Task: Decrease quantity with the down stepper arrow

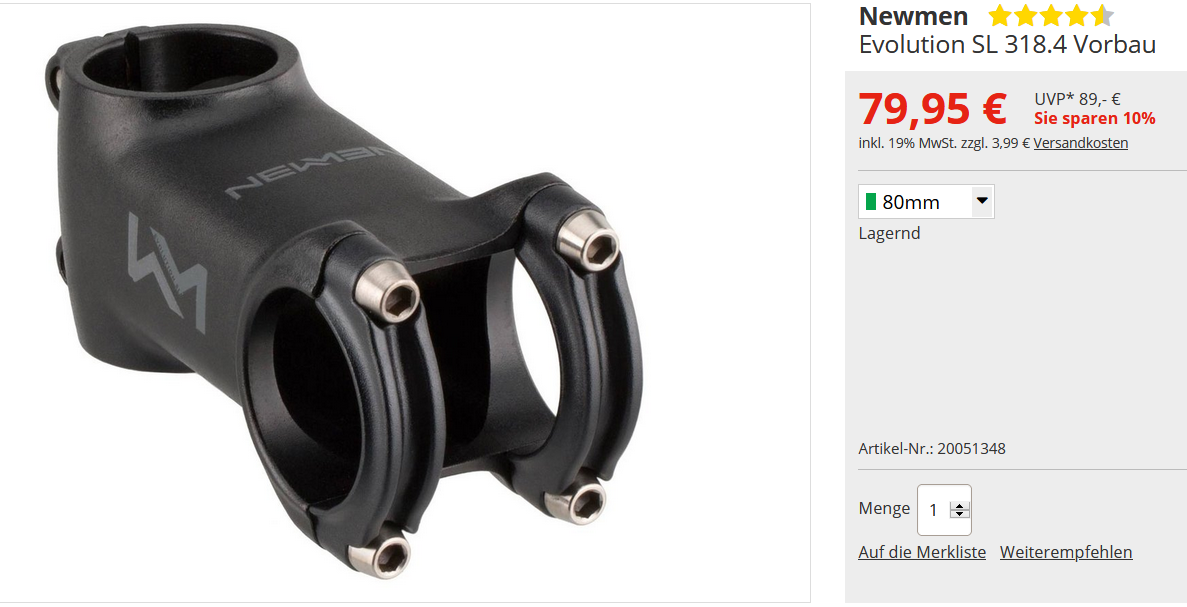Action: pos(960,514)
